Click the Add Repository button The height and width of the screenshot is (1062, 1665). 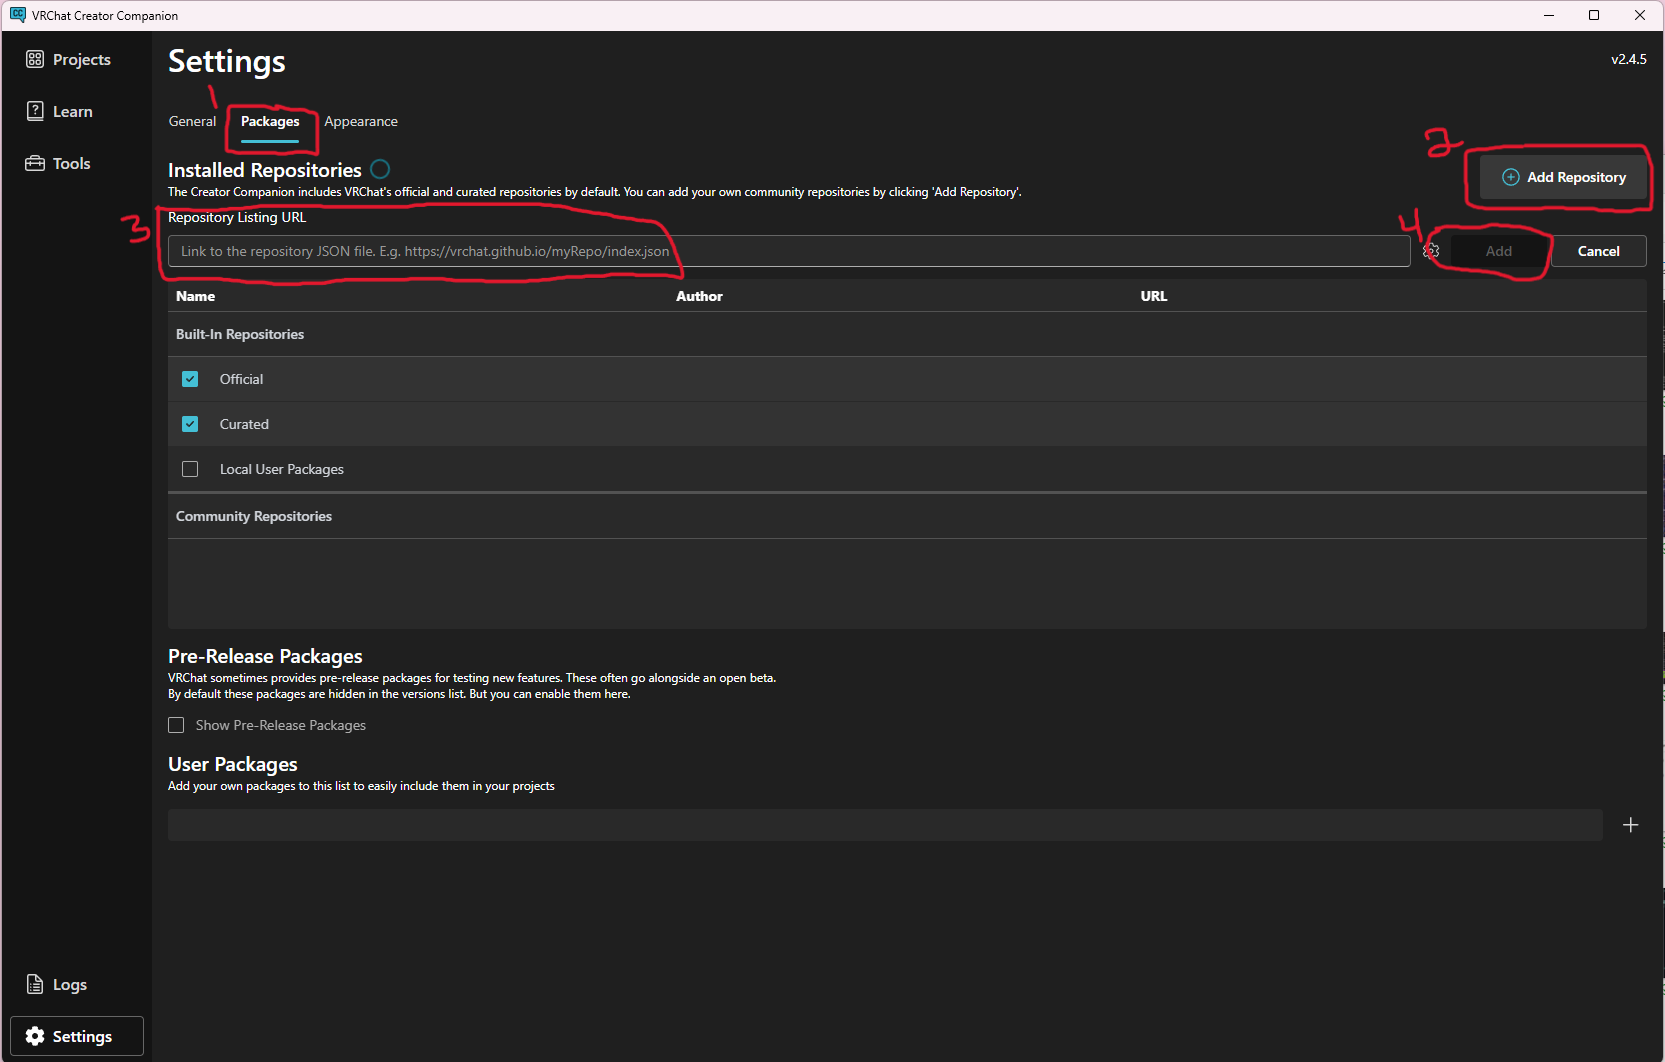point(1564,177)
